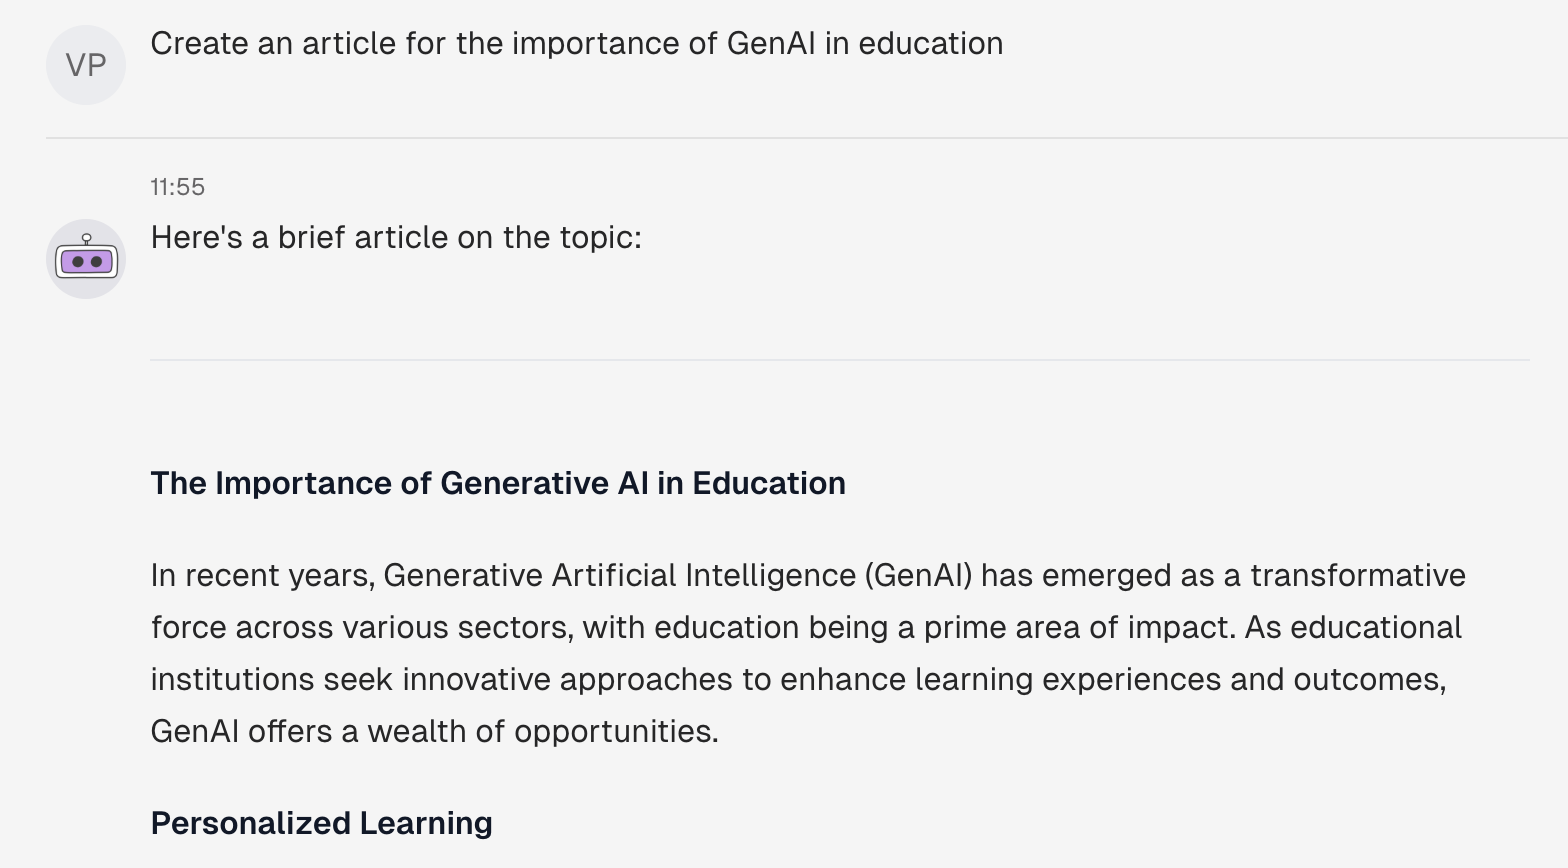Click the purple robot assistant avatar

point(86,259)
